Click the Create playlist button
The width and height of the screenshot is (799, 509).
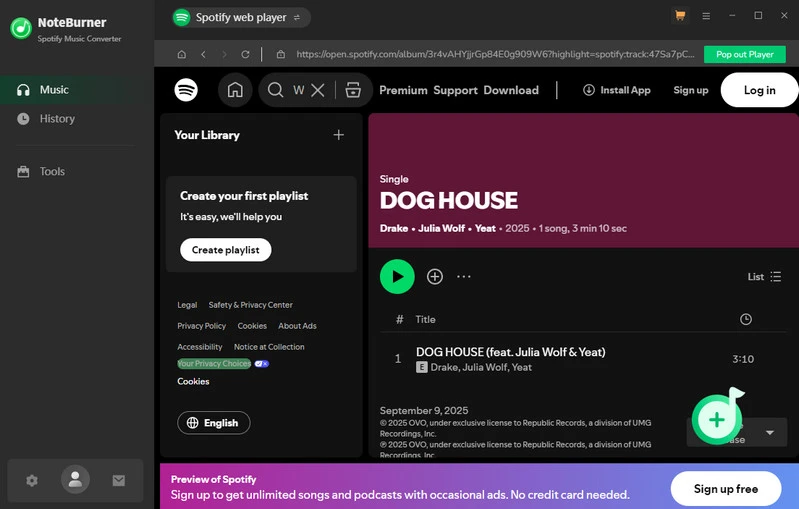pos(225,250)
